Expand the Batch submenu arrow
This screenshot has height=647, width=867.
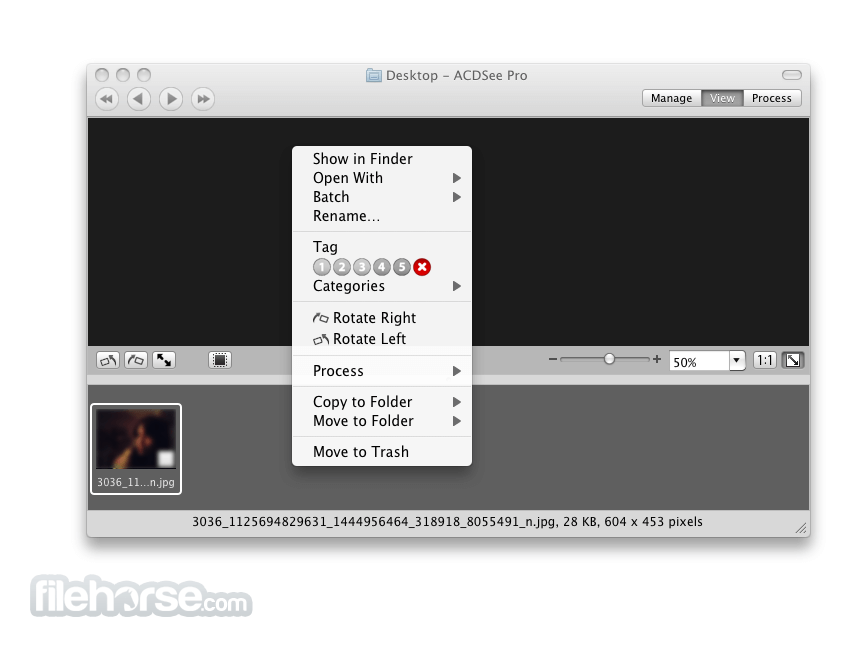click(457, 197)
